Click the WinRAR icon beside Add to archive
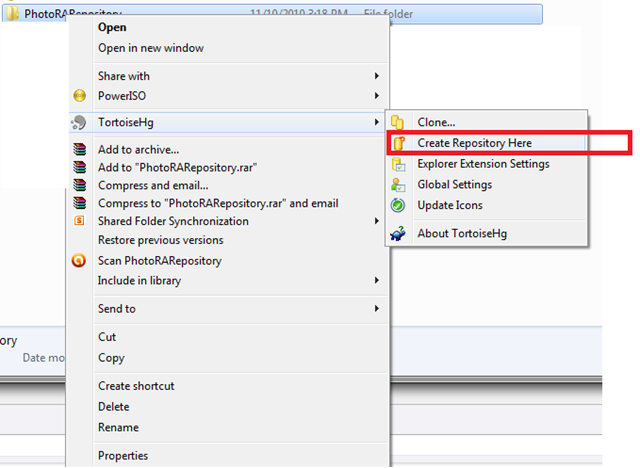Viewport: 640px width, 468px height. click(x=80, y=150)
